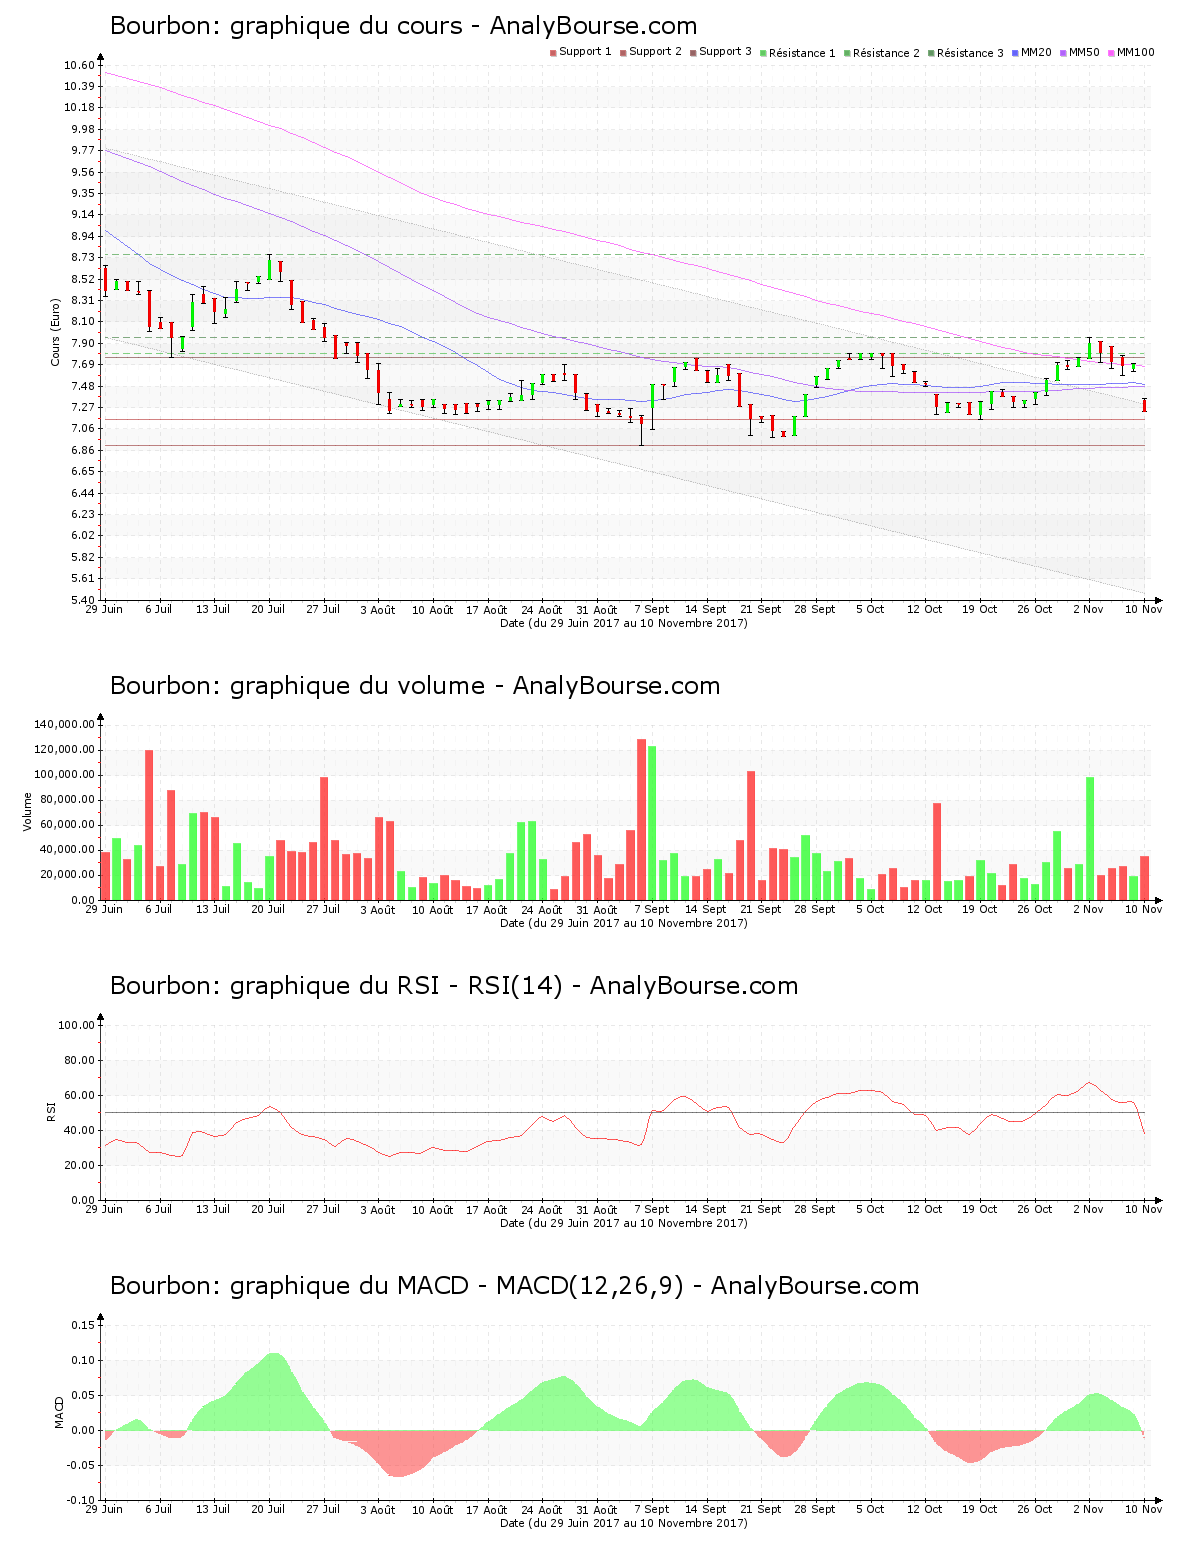Click the date range caption under volume chart
This screenshot has height=1550, width=1200.
click(x=624, y=923)
